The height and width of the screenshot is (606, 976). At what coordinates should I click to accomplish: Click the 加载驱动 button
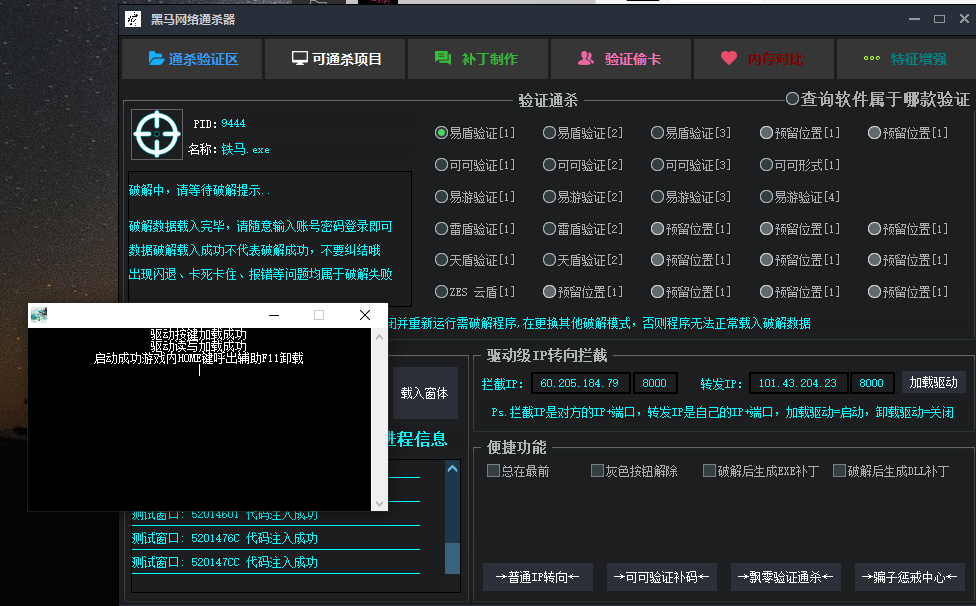pos(934,383)
